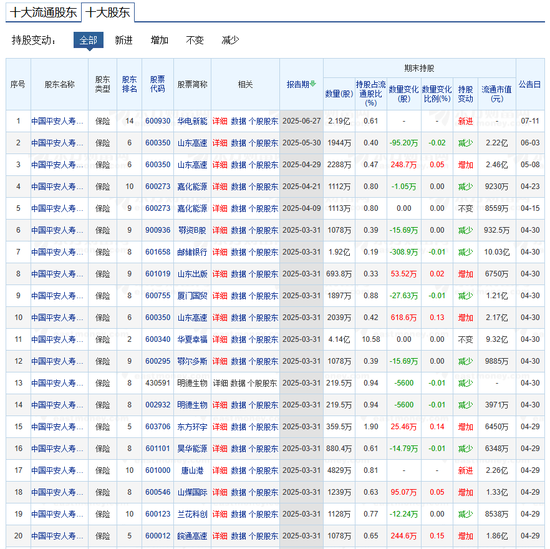This screenshot has width=550, height=549.
Task: Click the 10.03亿 market value cell
Action: tap(497, 252)
